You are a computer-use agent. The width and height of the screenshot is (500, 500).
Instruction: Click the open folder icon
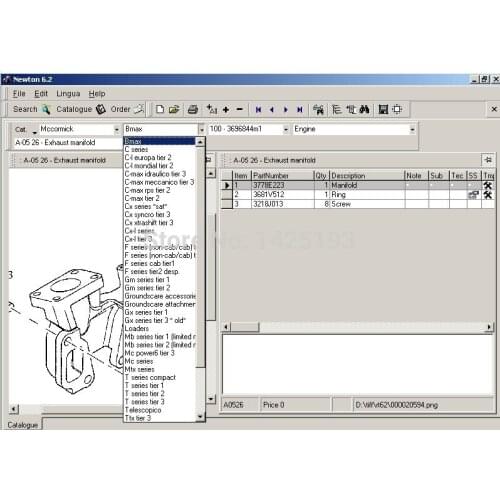174,109
